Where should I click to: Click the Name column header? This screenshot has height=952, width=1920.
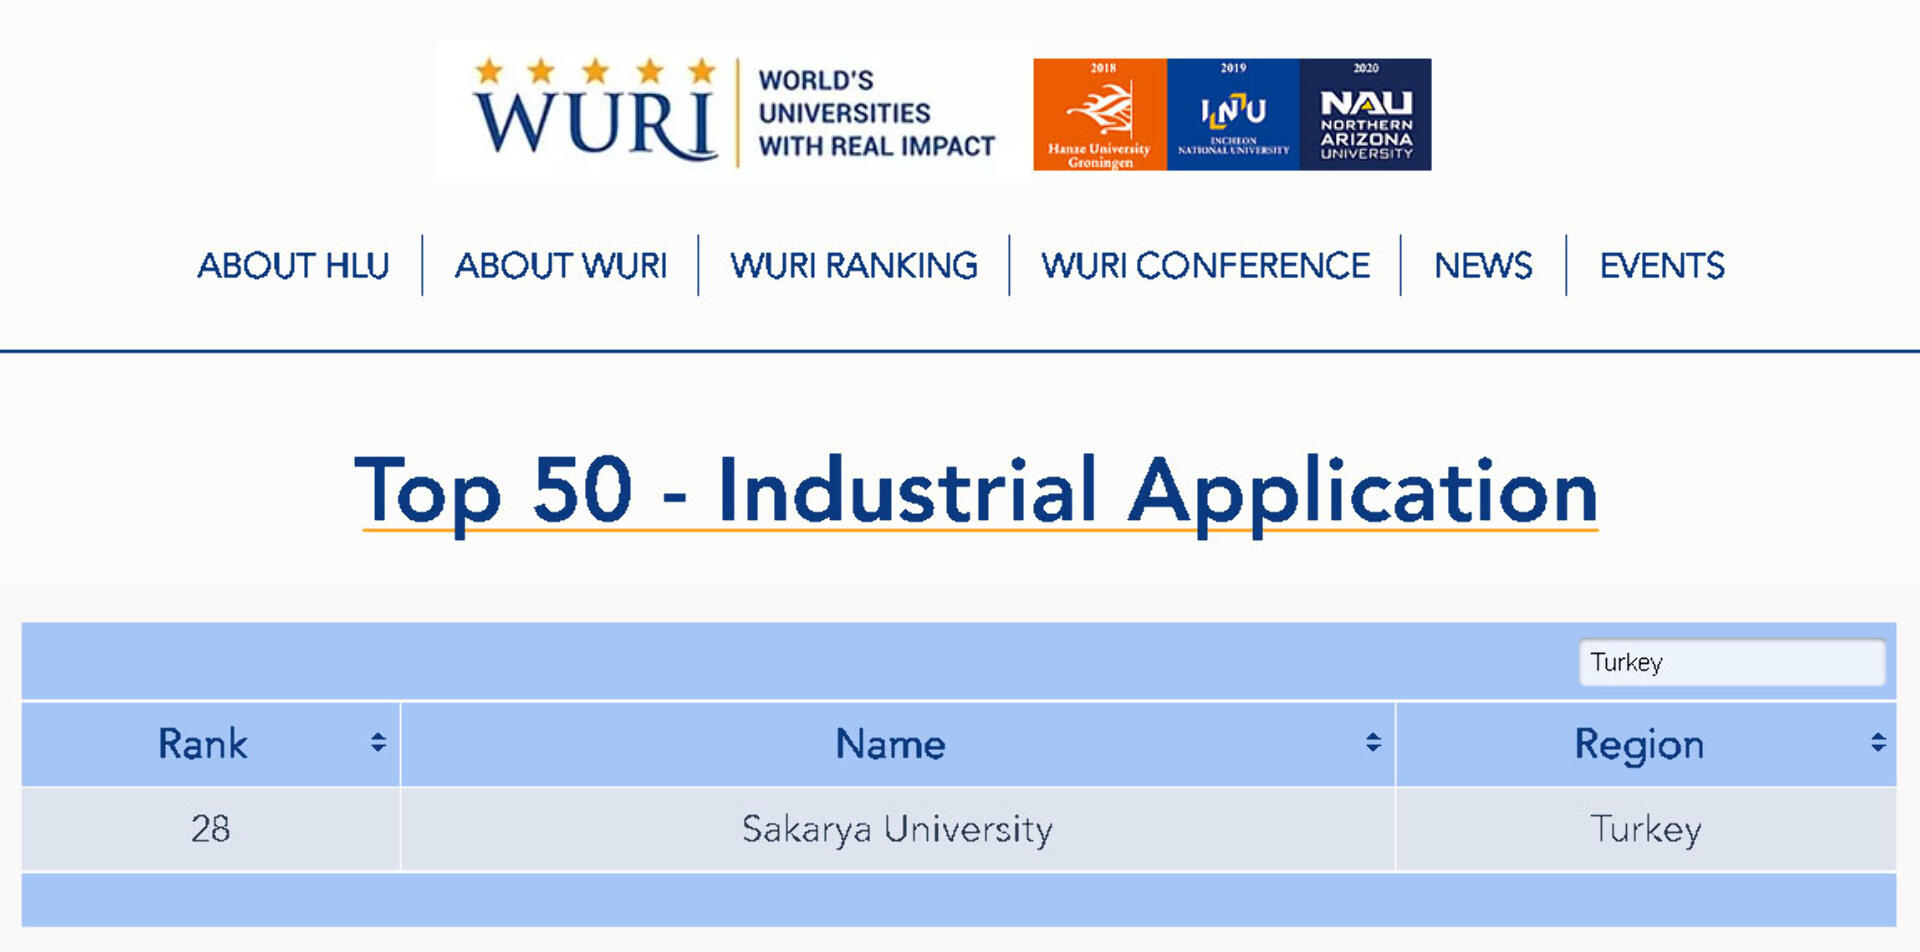point(897,744)
